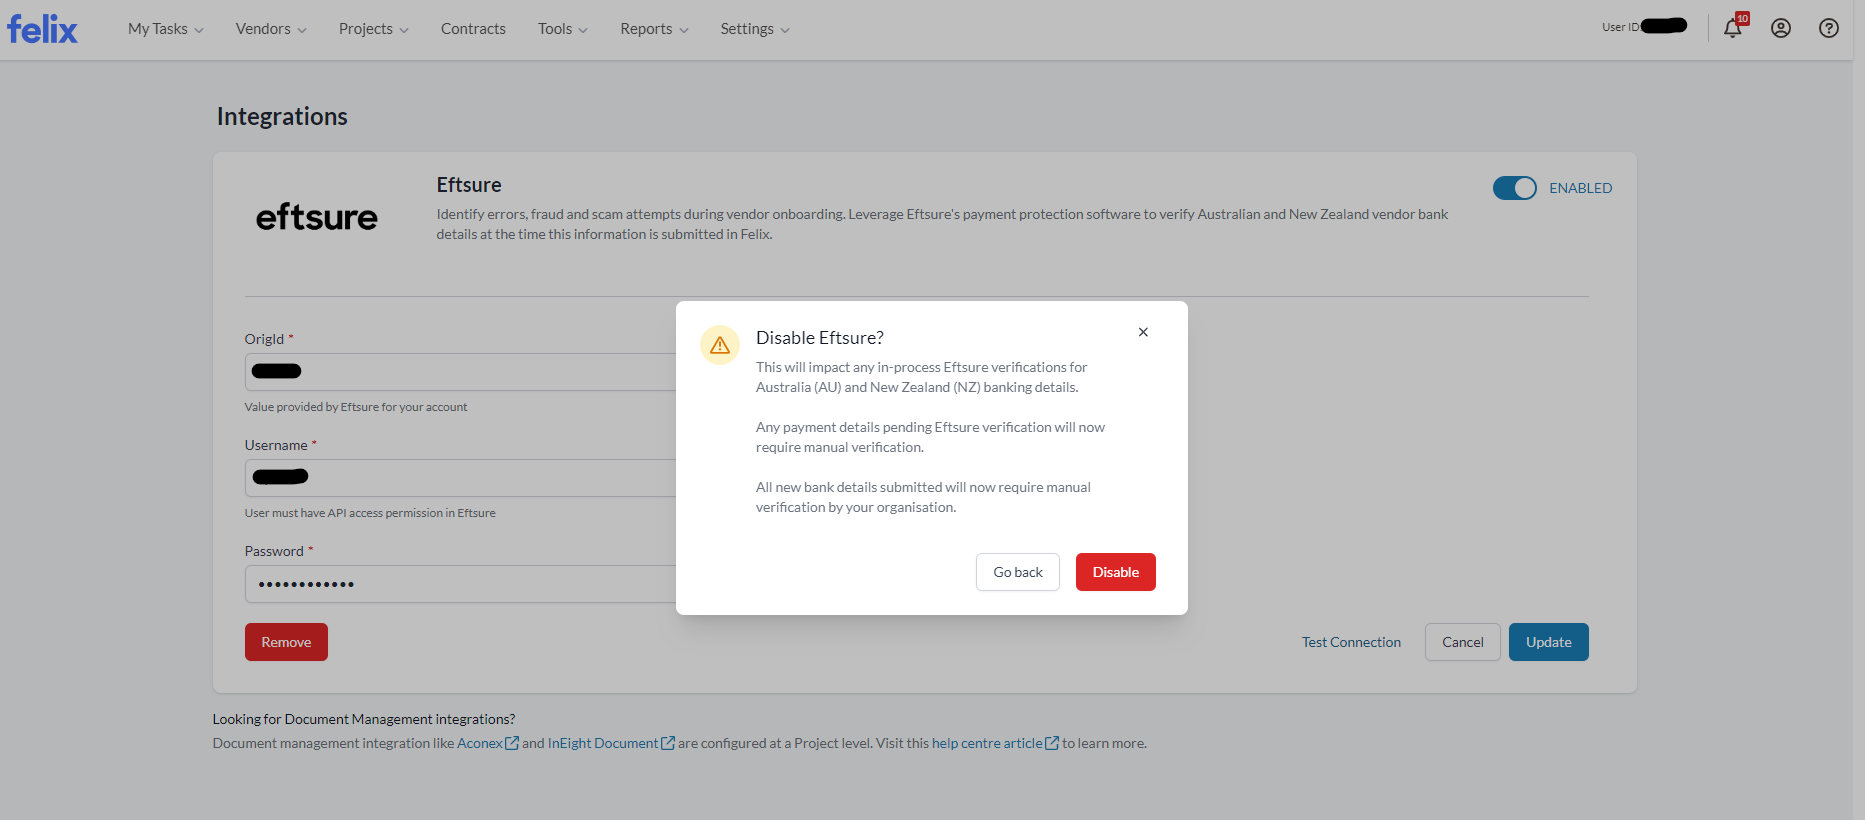
Task: Expand the My Tasks menu
Action: [x=166, y=29]
